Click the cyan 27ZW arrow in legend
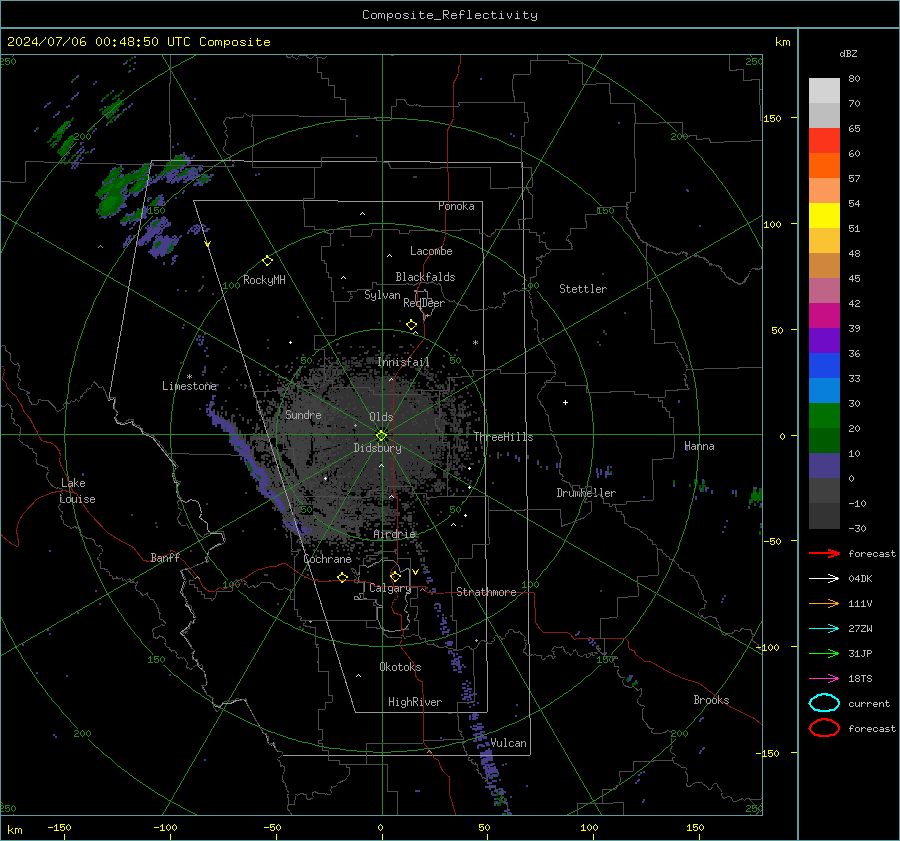Image resolution: width=900 pixels, height=841 pixels. 824,629
